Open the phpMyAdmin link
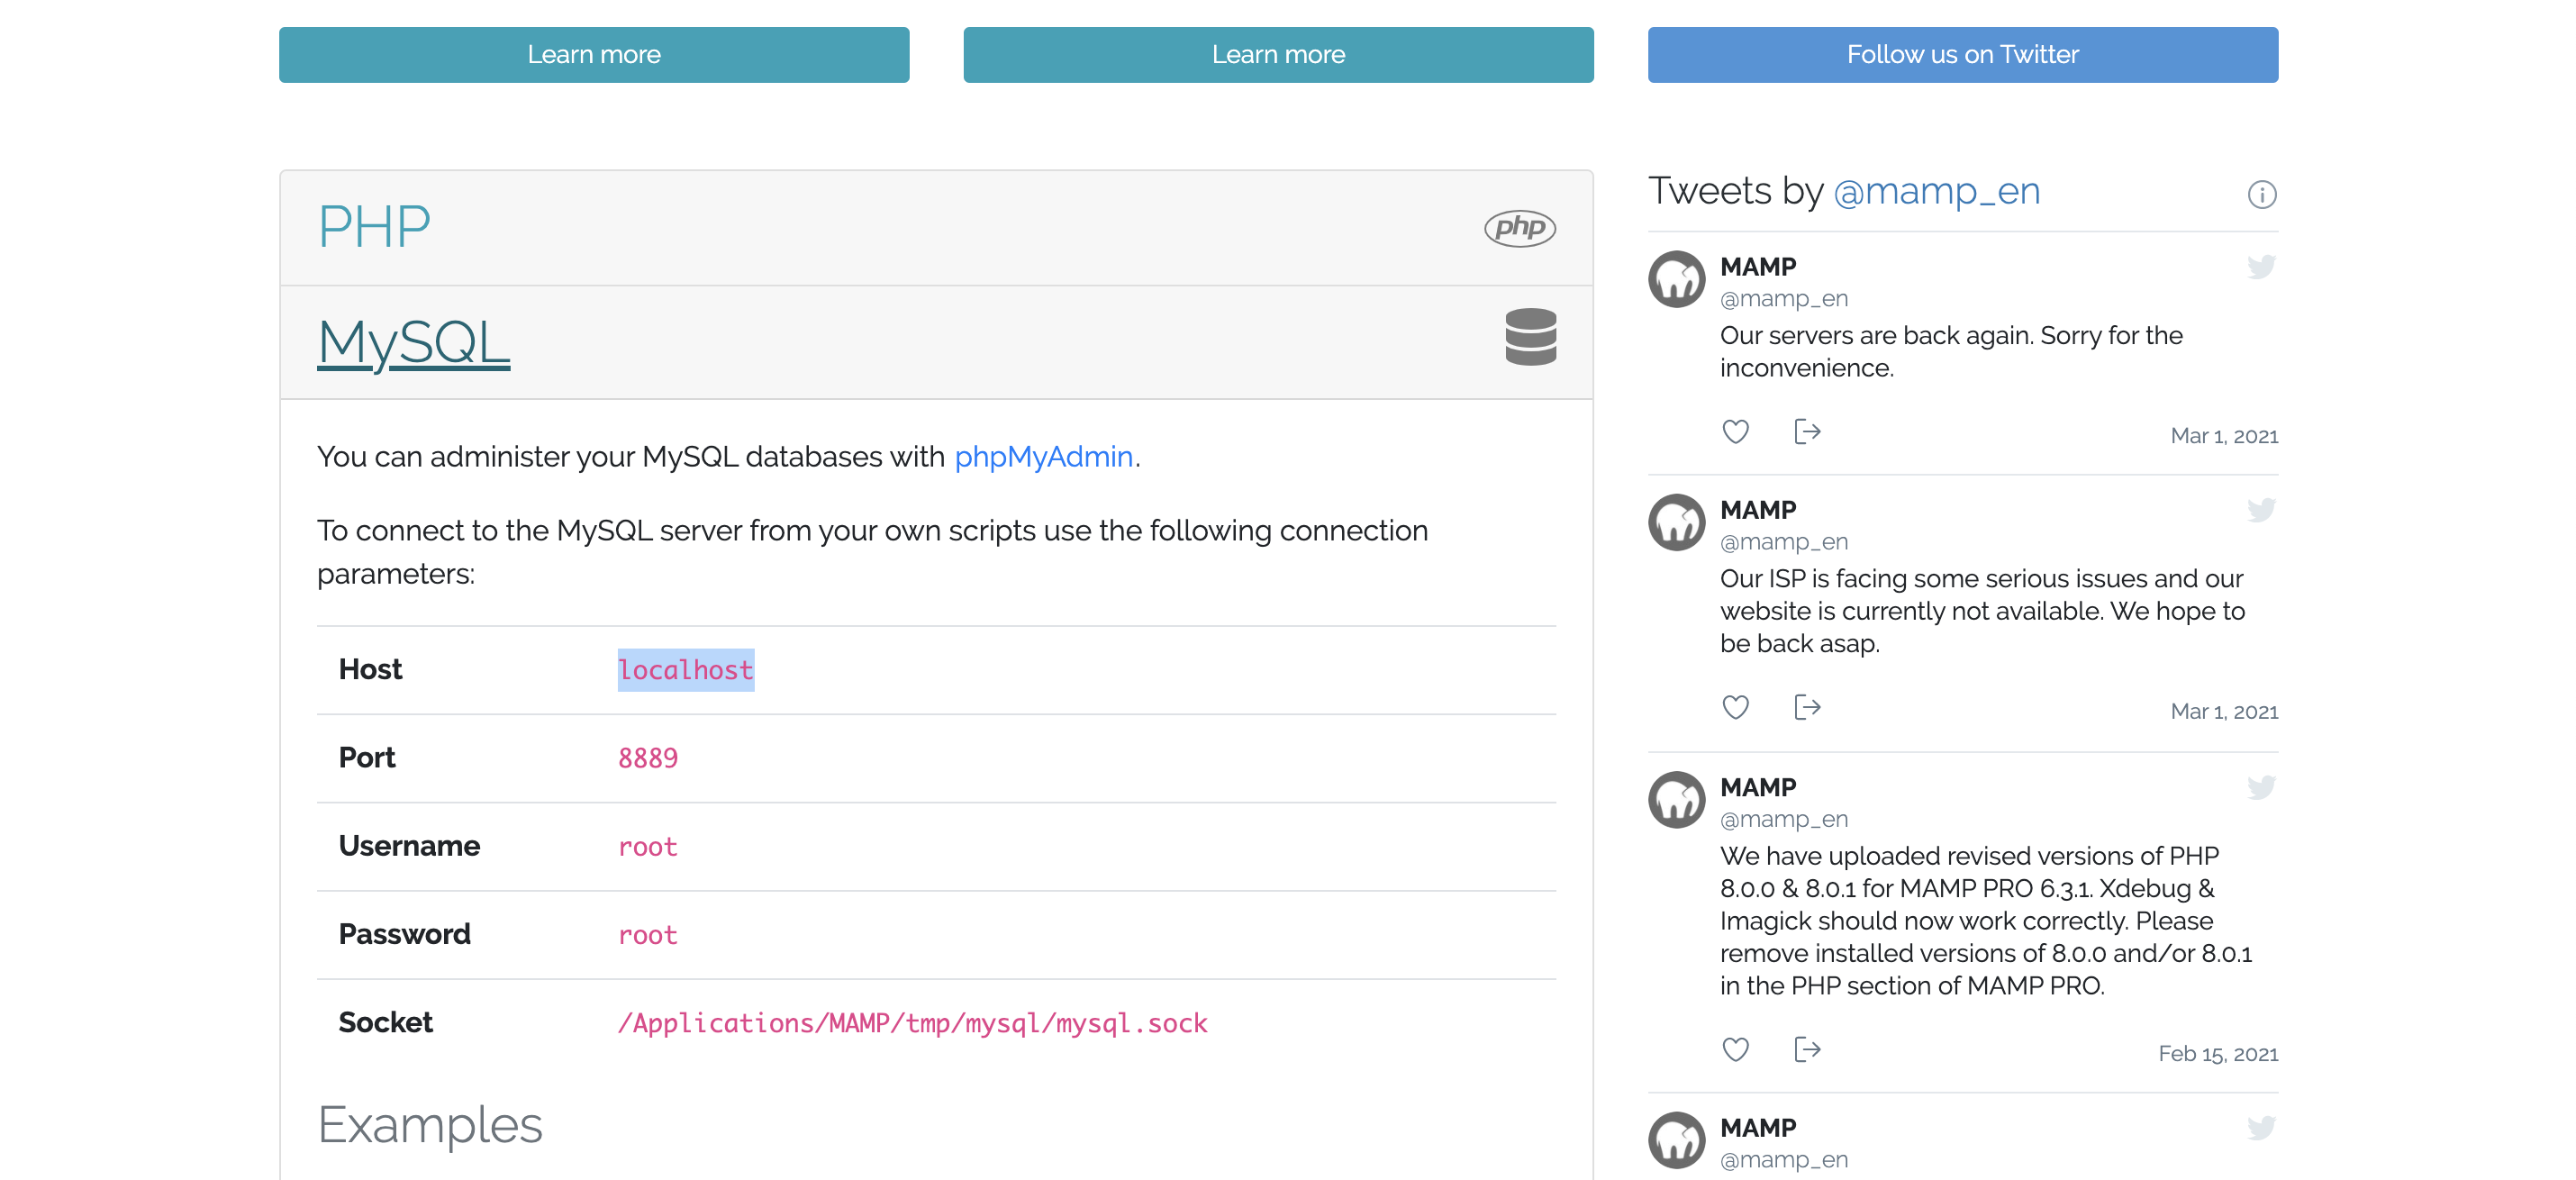 point(1043,457)
